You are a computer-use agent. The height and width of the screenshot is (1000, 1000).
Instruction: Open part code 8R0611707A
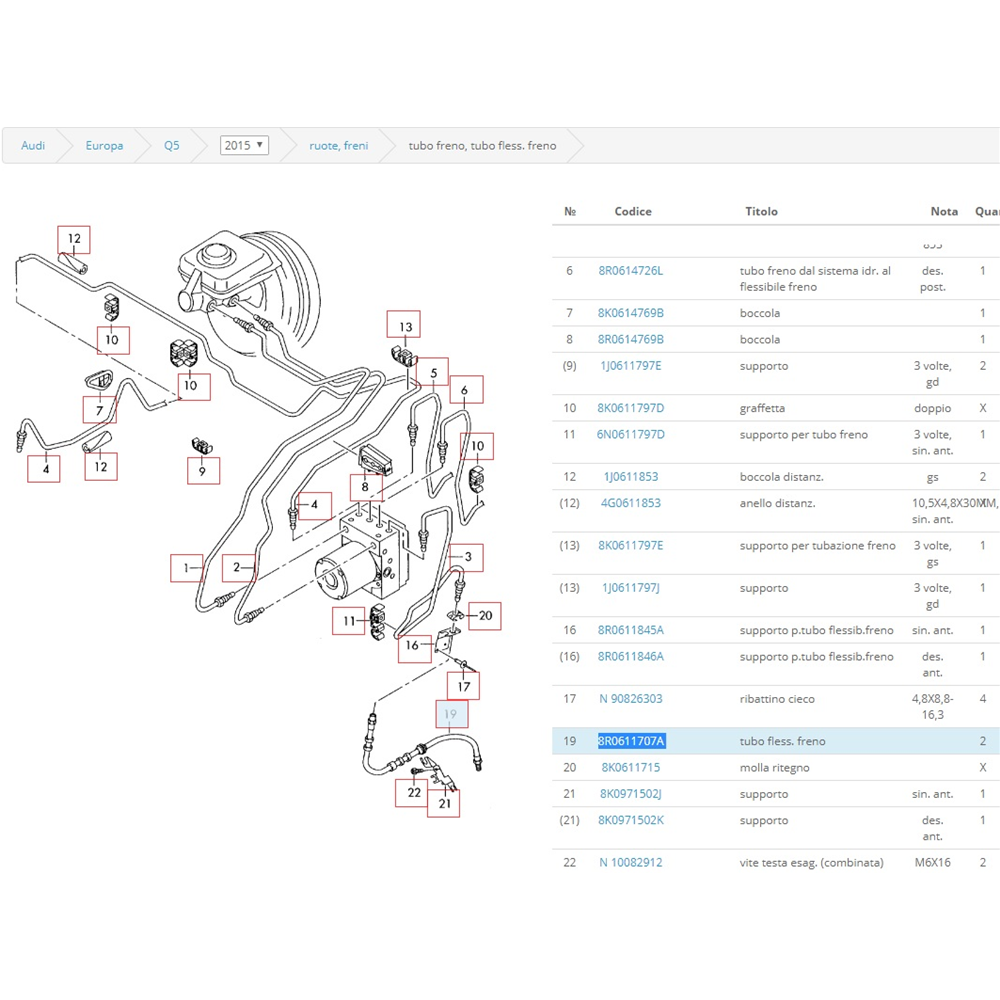pos(631,741)
